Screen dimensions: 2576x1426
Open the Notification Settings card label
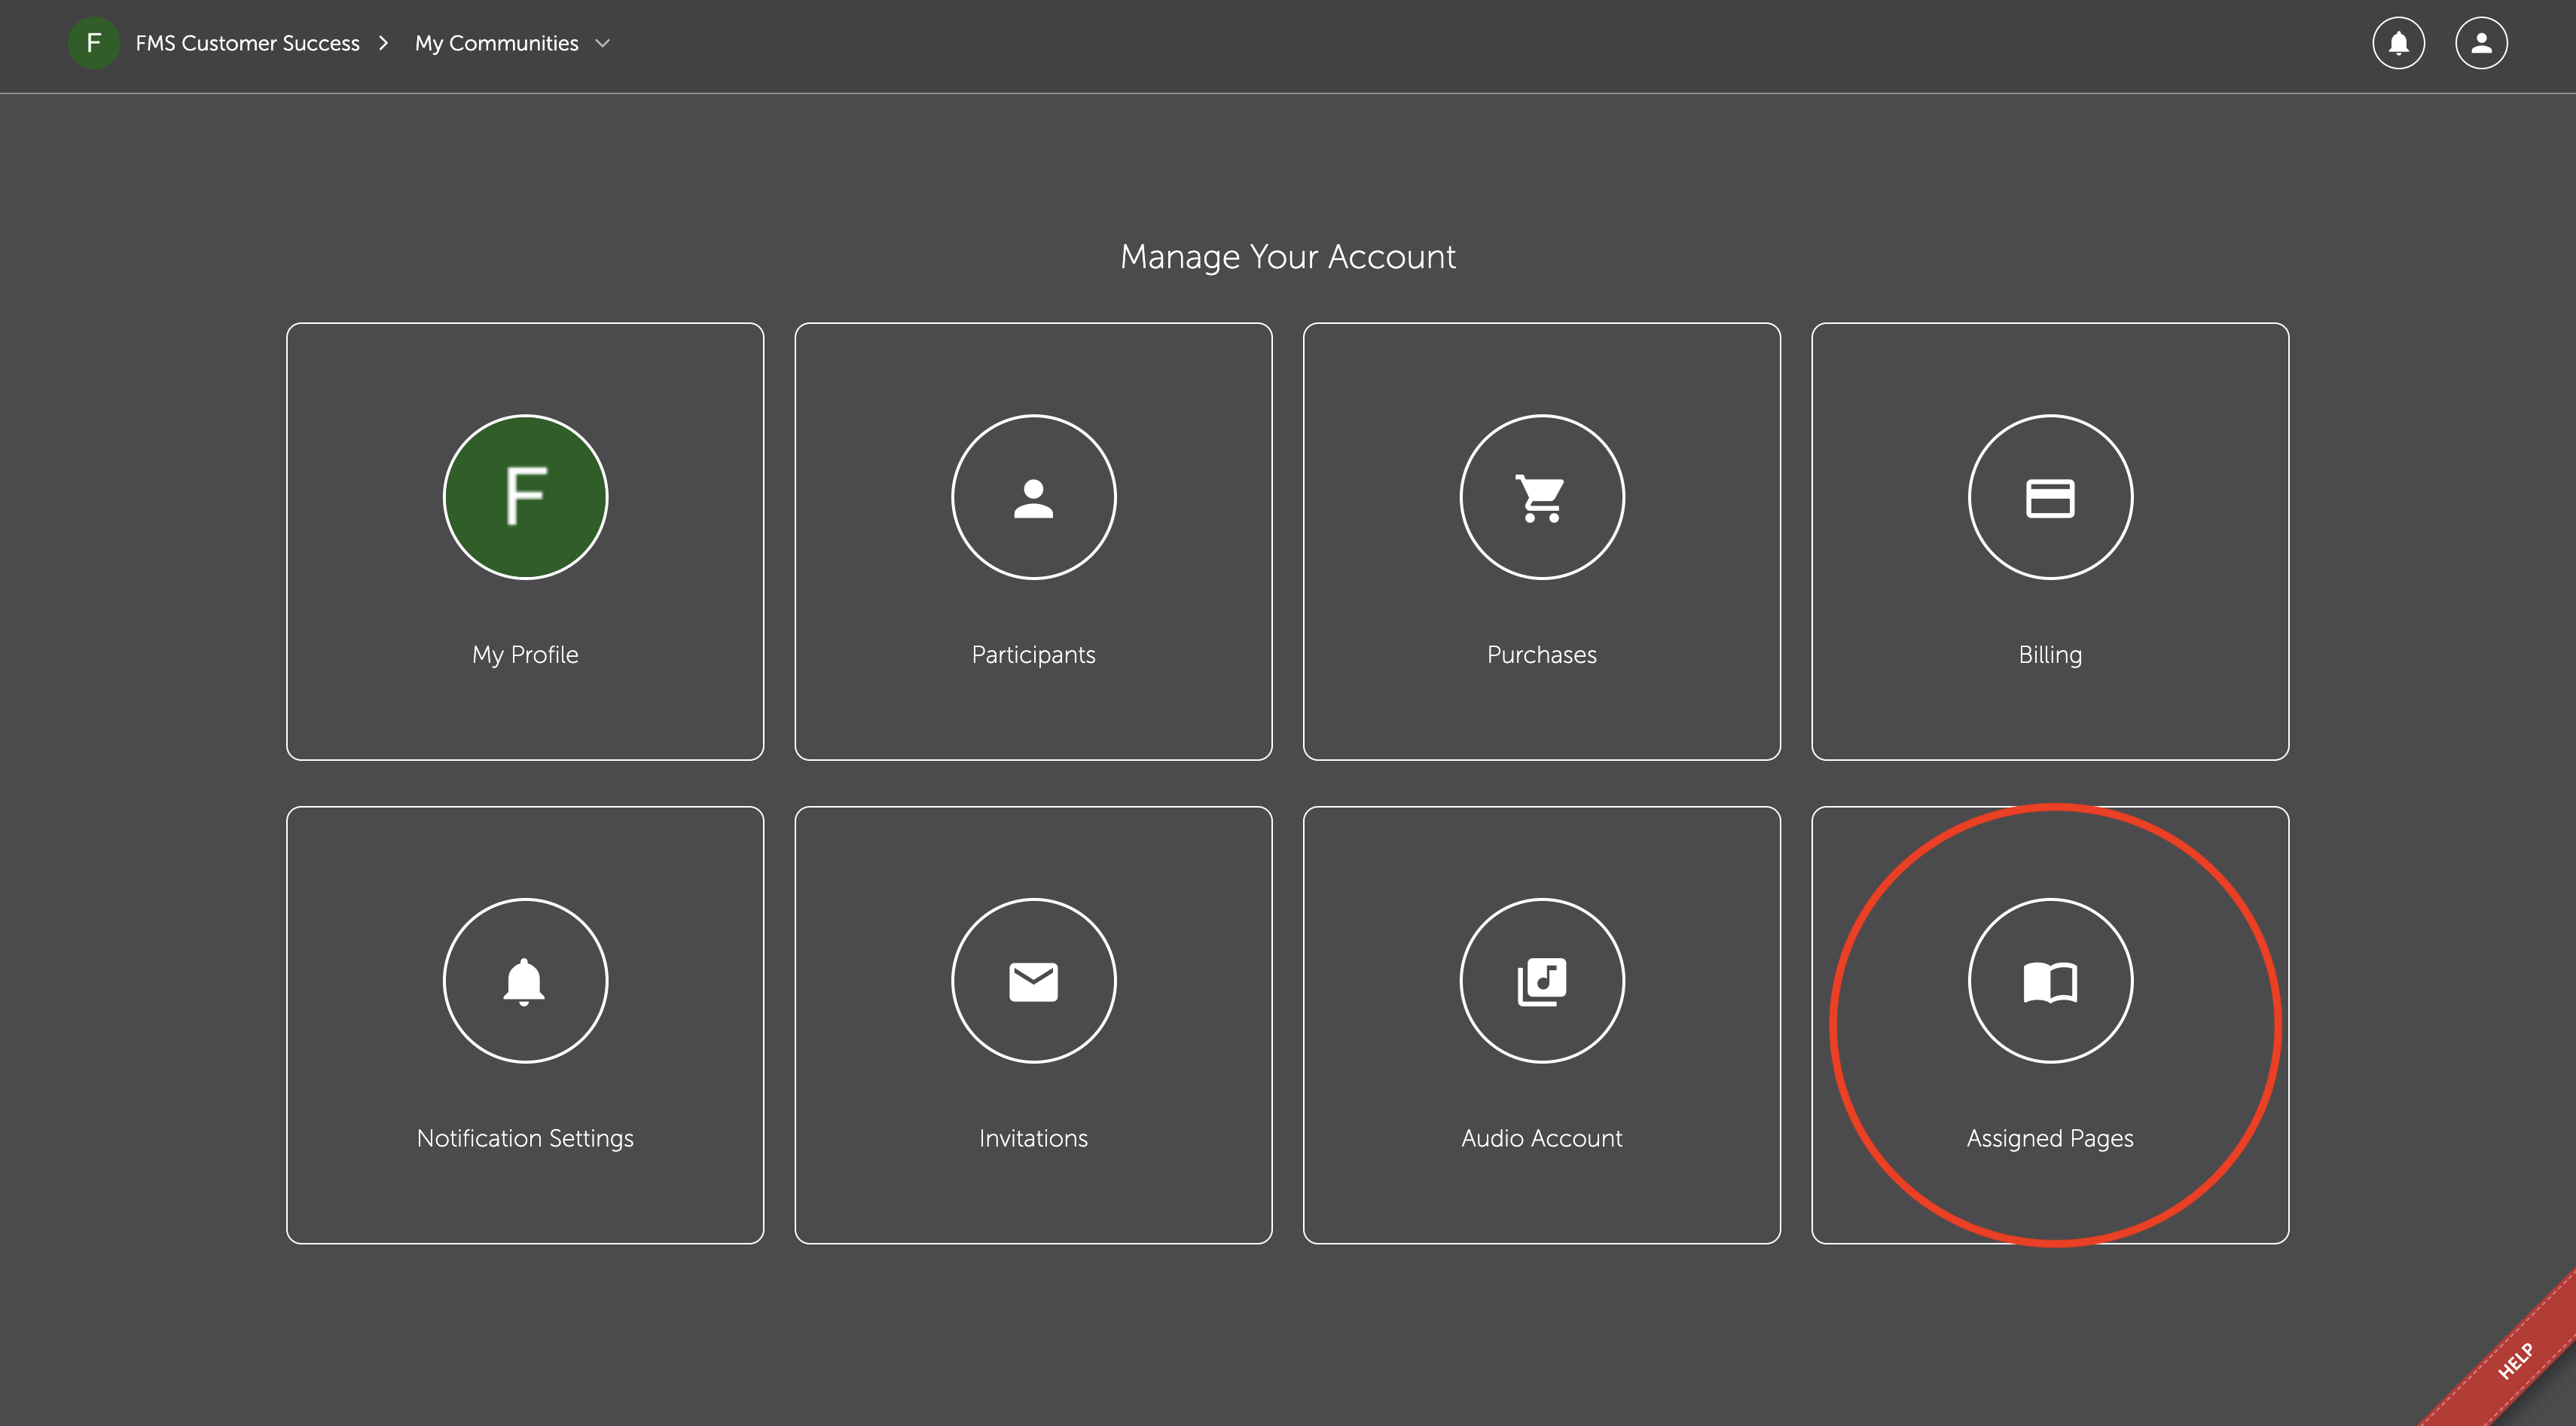pos(525,1139)
